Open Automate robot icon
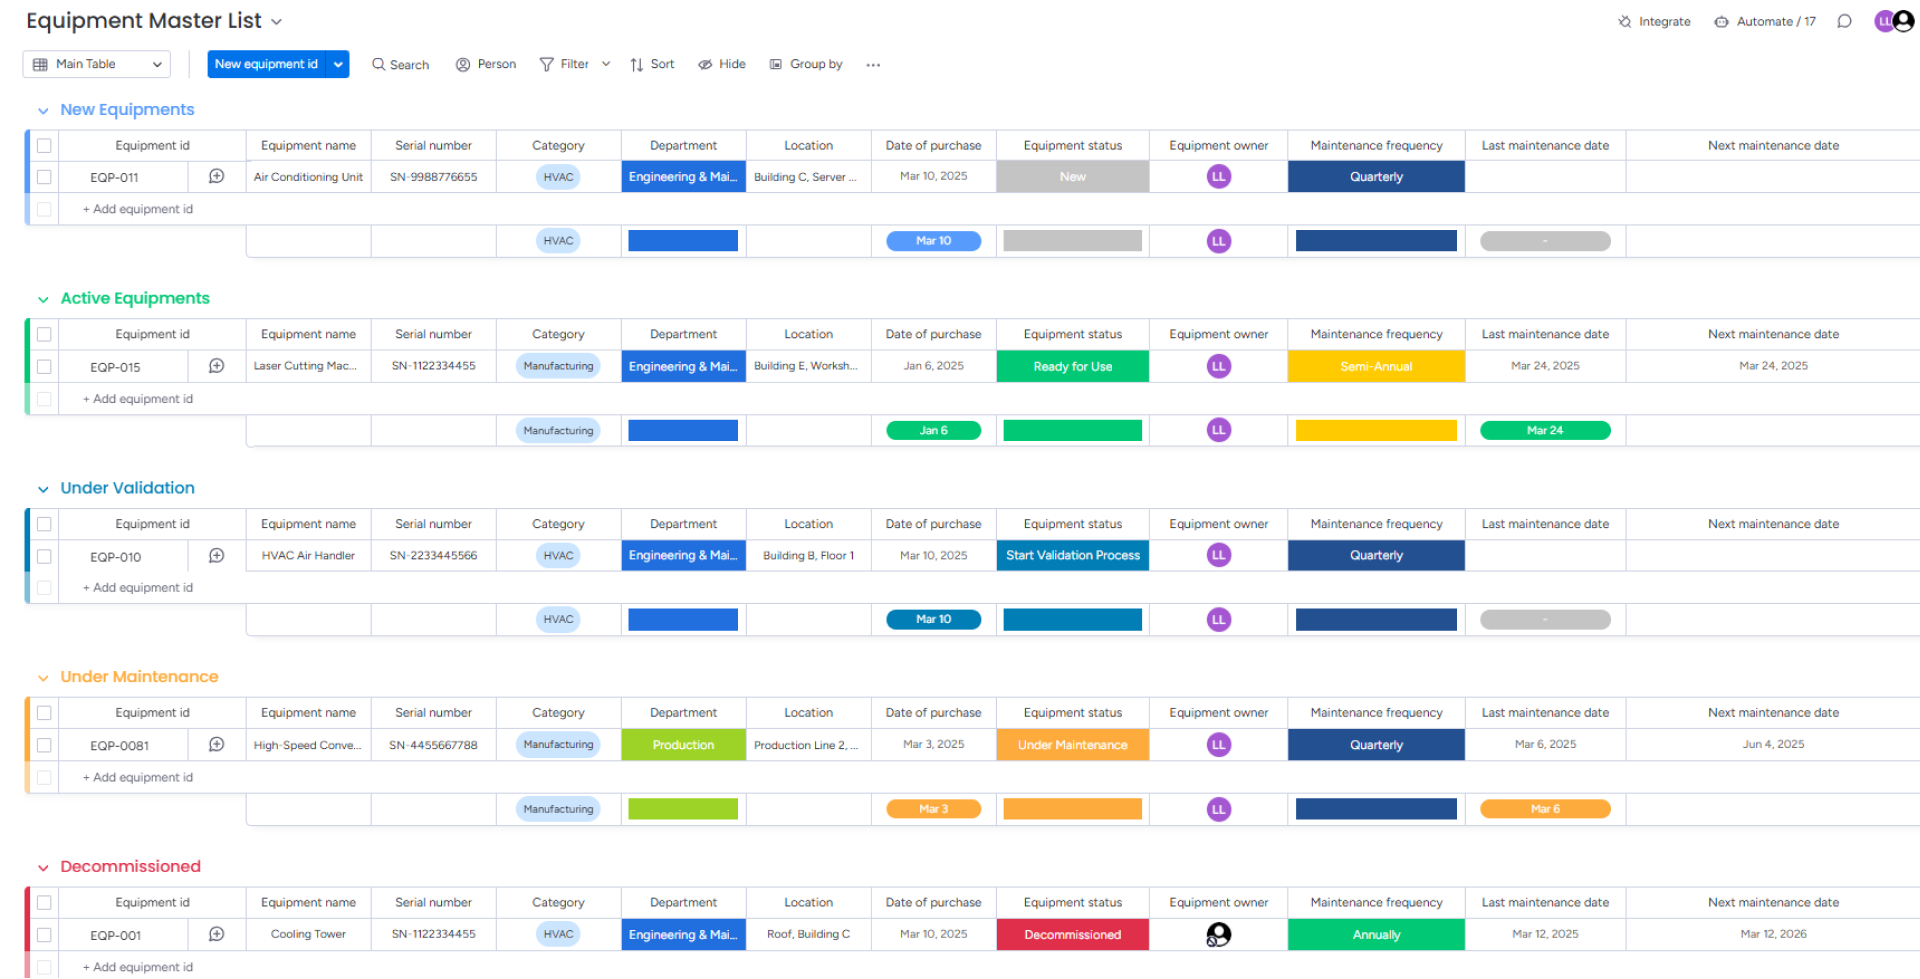This screenshot has width=1920, height=979. tap(1721, 22)
